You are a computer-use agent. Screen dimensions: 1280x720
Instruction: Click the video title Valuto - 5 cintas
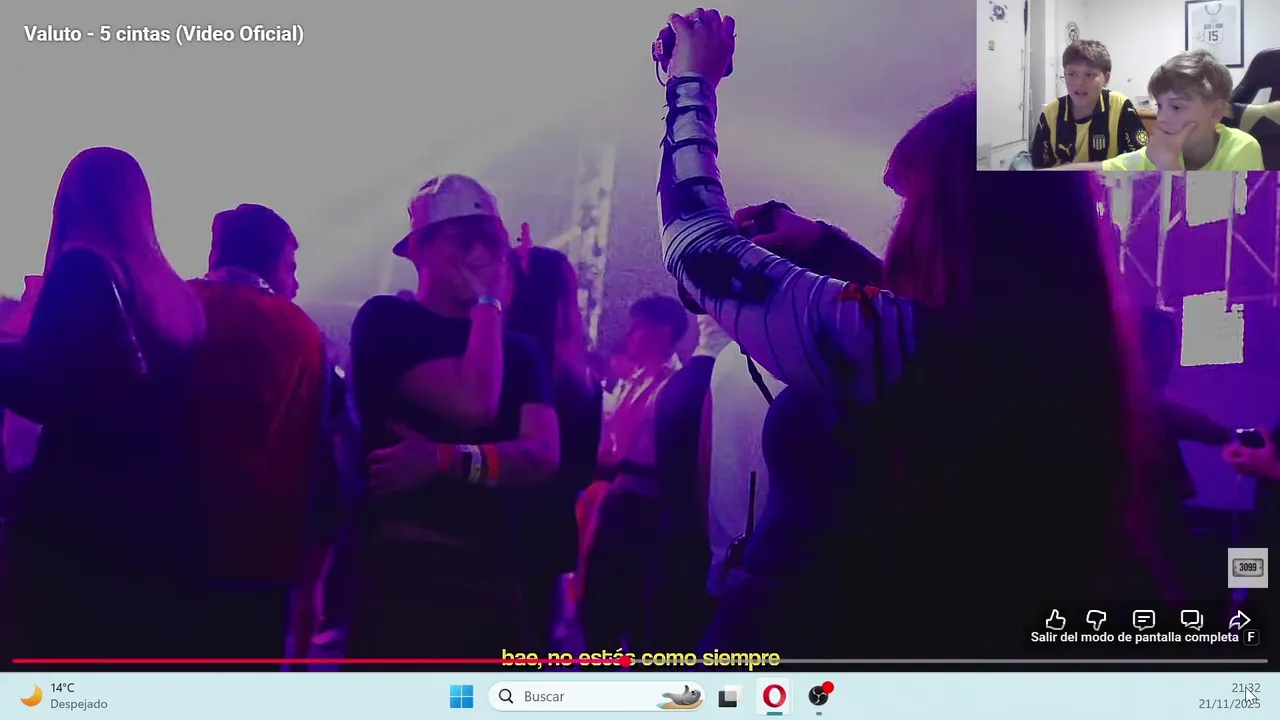coord(164,34)
